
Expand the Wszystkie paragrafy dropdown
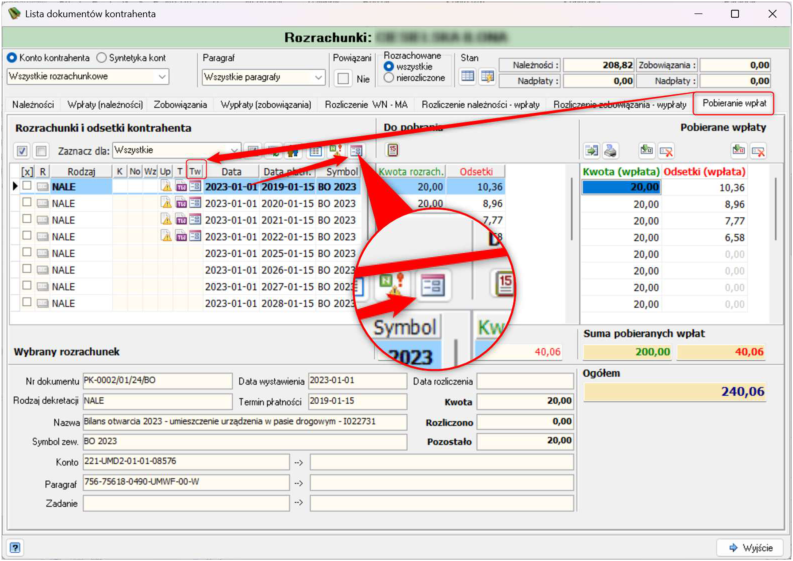263,77
